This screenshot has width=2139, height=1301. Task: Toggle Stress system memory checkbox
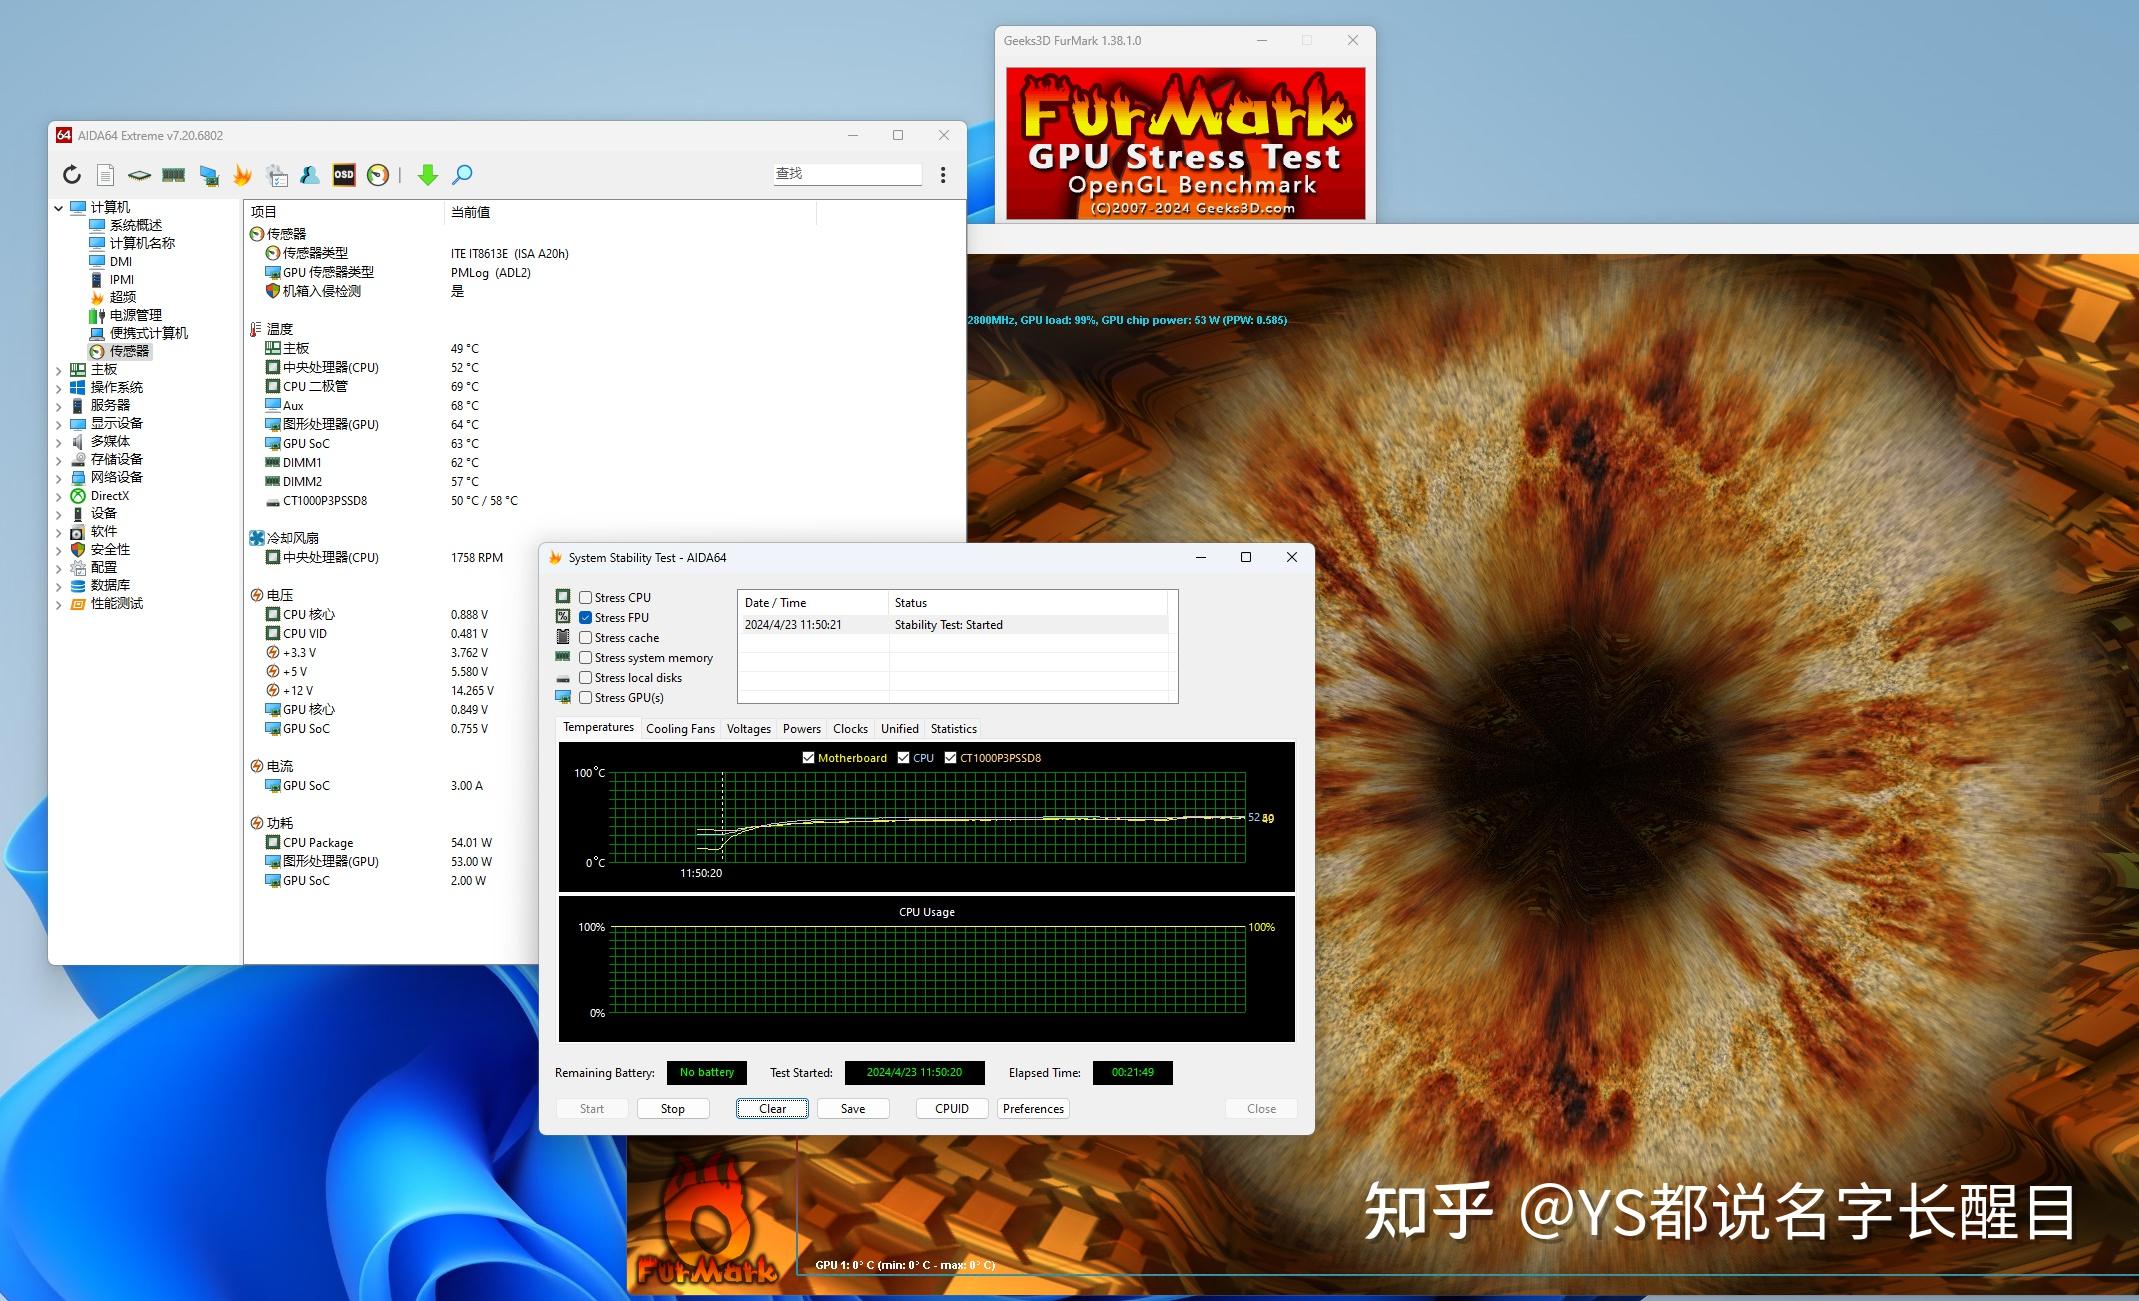click(x=585, y=657)
